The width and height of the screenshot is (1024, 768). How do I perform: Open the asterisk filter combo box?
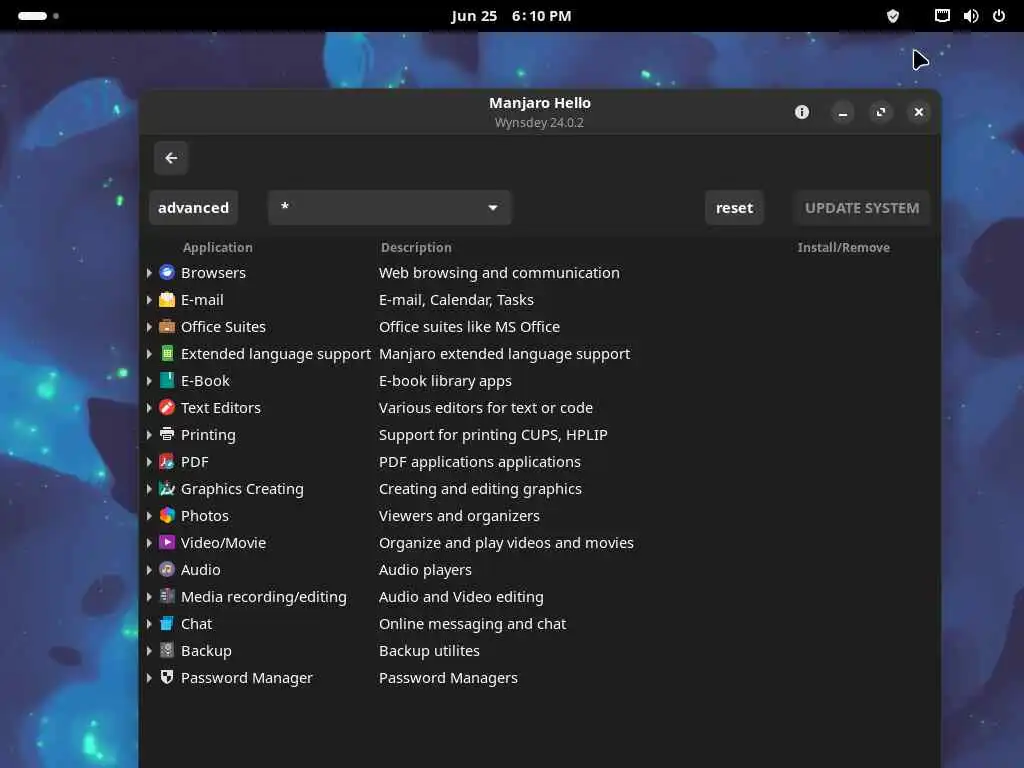(389, 208)
